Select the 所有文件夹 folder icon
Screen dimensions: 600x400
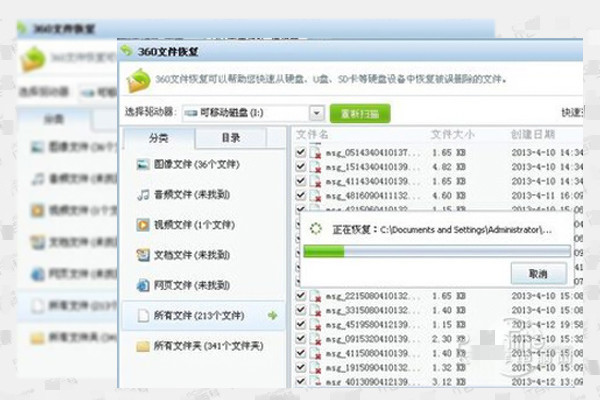coord(143,346)
